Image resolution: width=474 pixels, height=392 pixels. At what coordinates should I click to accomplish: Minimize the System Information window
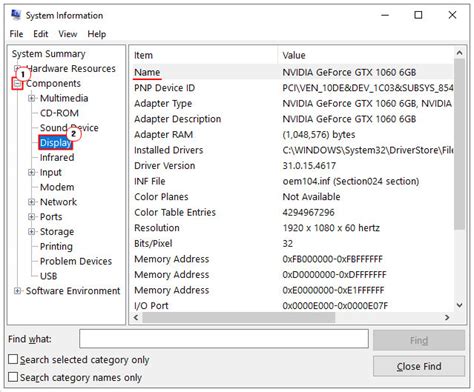point(385,15)
